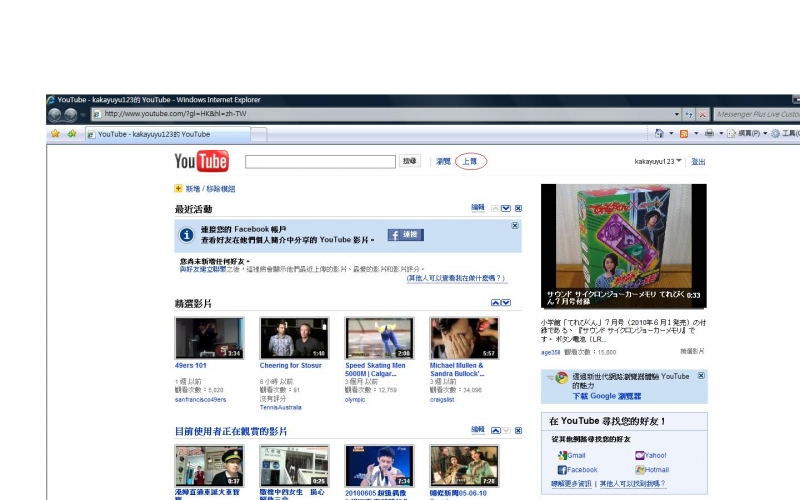The width and height of the screenshot is (800, 500).
Task: Click the yellow plus add module icon
Action: [x=178, y=189]
